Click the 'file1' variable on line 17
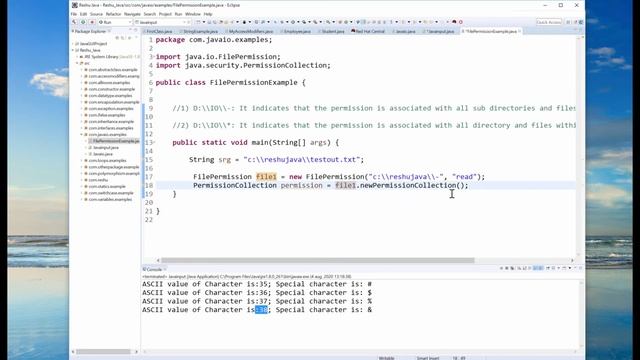This screenshot has height=360, width=640. pyautogui.click(x=266, y=177)
